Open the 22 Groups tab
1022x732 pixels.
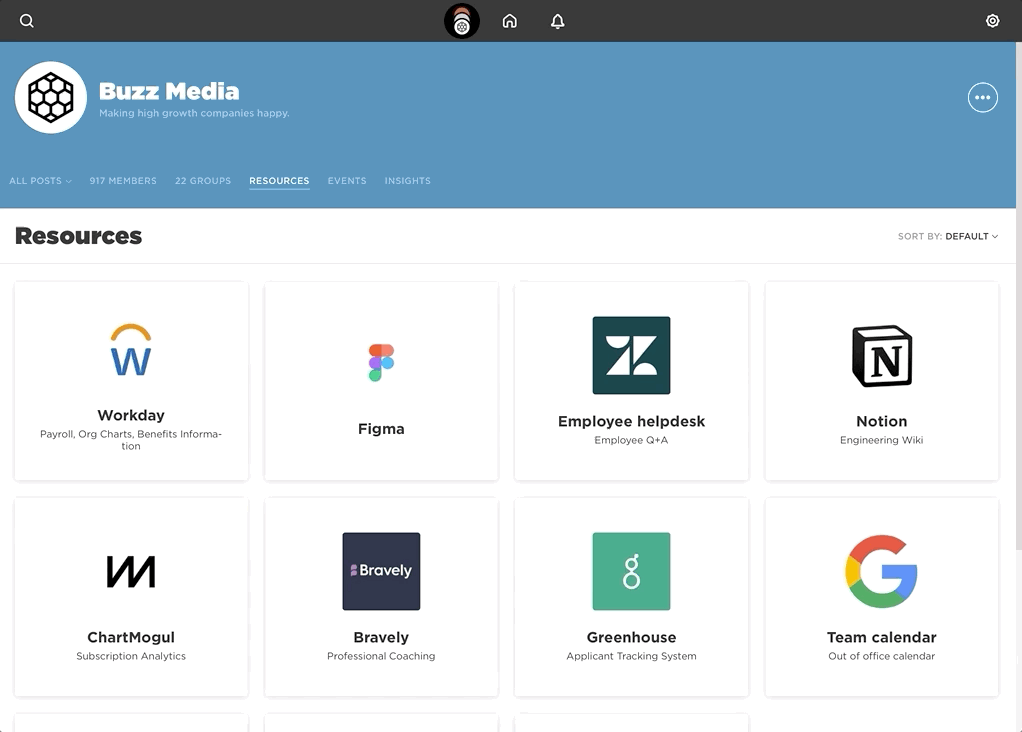click(203, 181)
